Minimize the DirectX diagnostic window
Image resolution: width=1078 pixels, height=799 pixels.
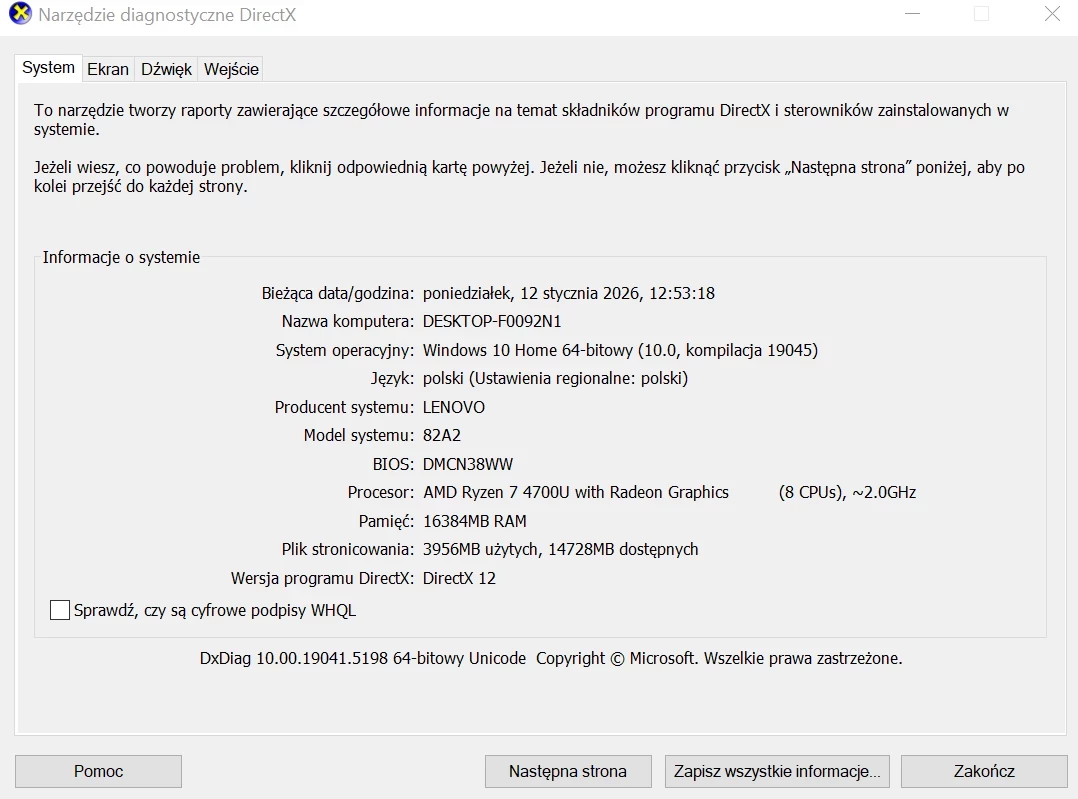pos(911,14)
